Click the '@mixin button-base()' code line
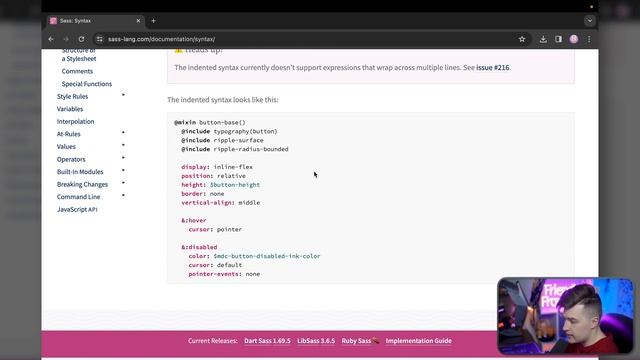Viewport: 640px width, 360px height. click(x=210, y=122)
